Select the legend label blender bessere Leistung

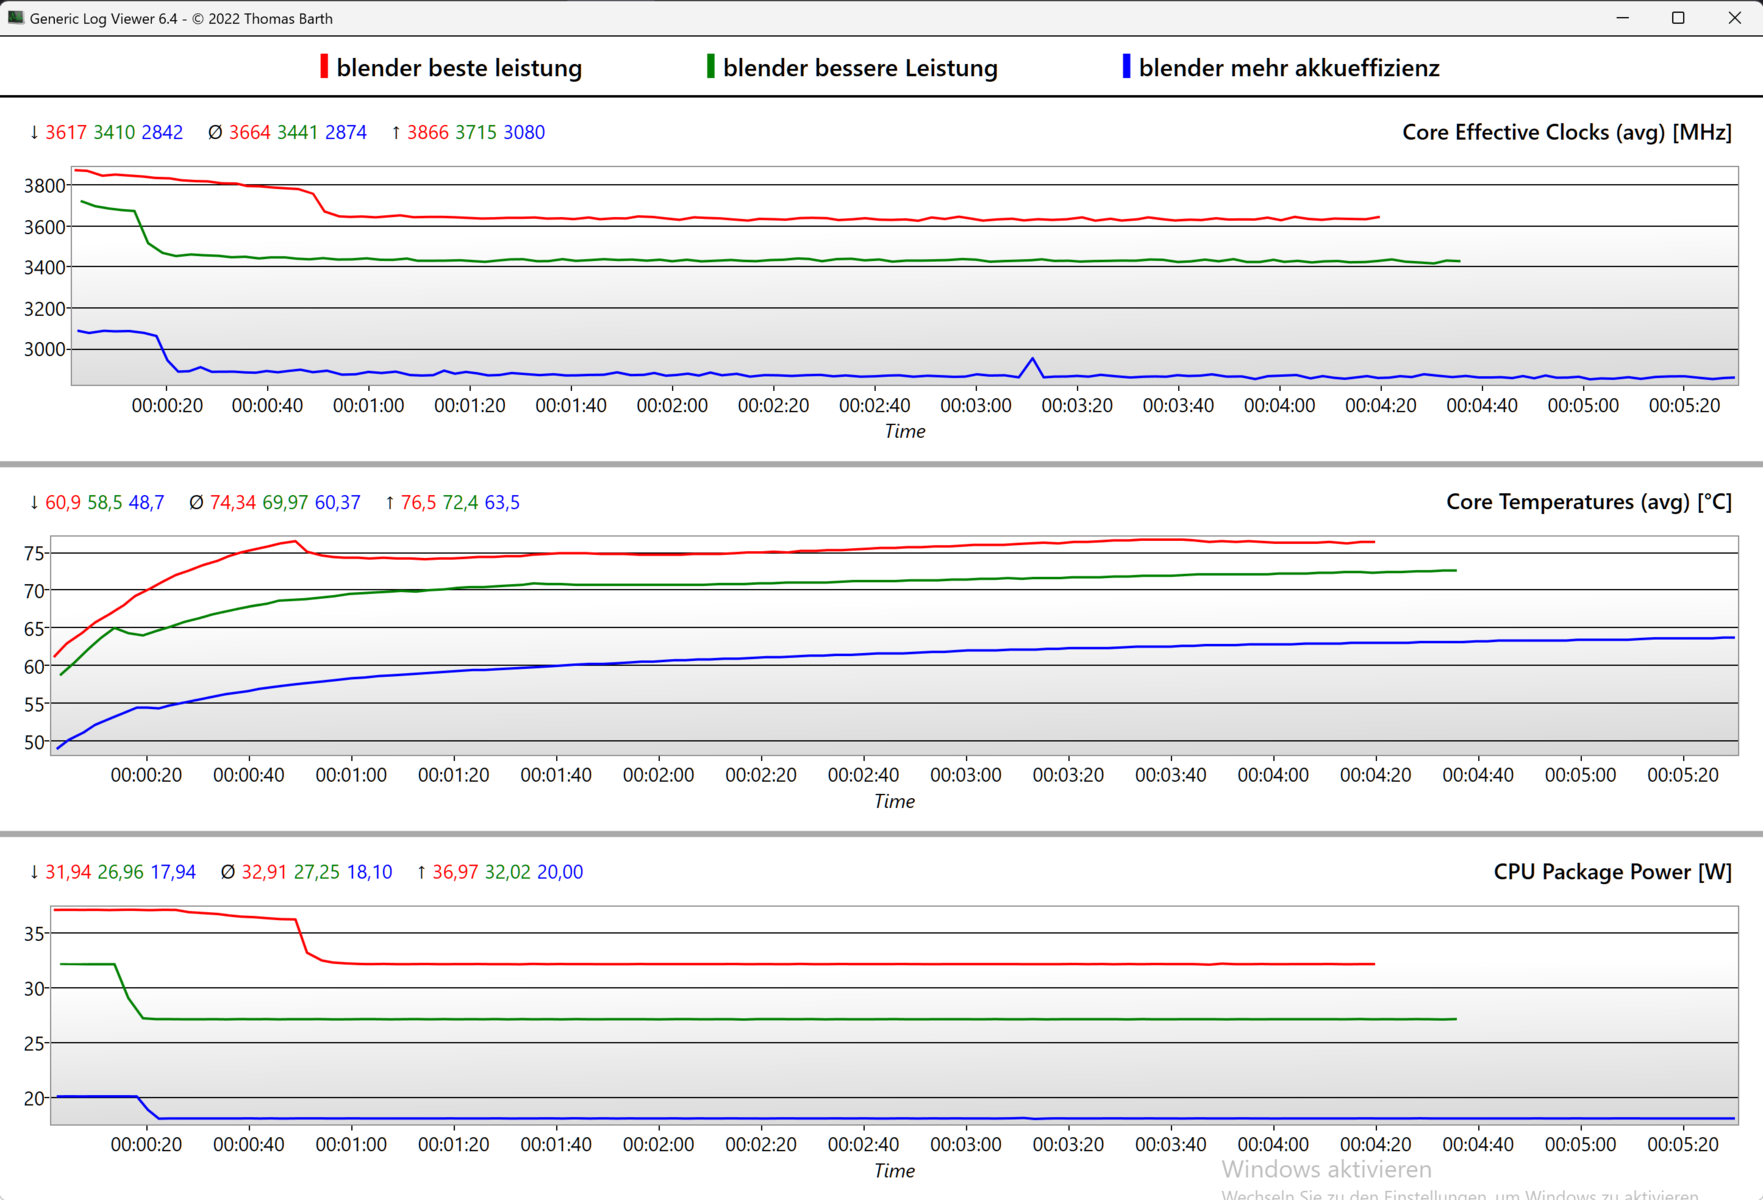(860, 68)
